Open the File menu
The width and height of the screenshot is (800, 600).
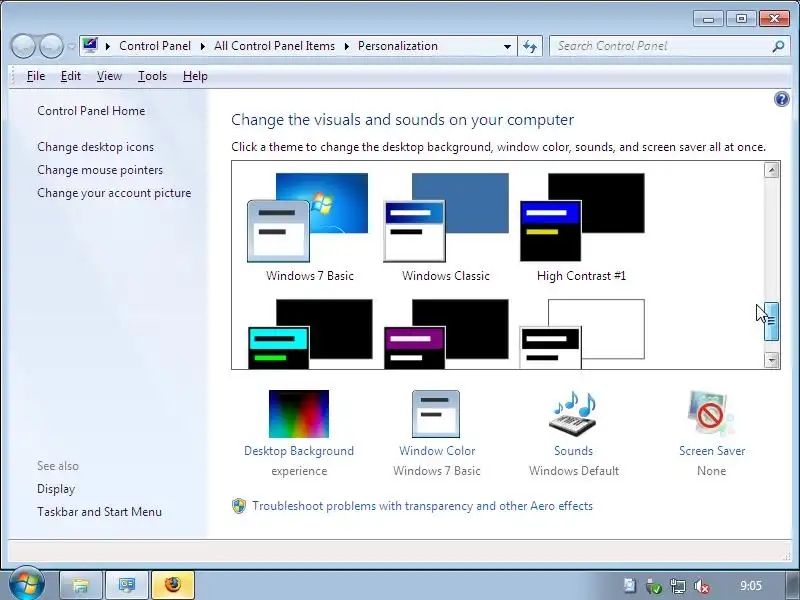36,76
